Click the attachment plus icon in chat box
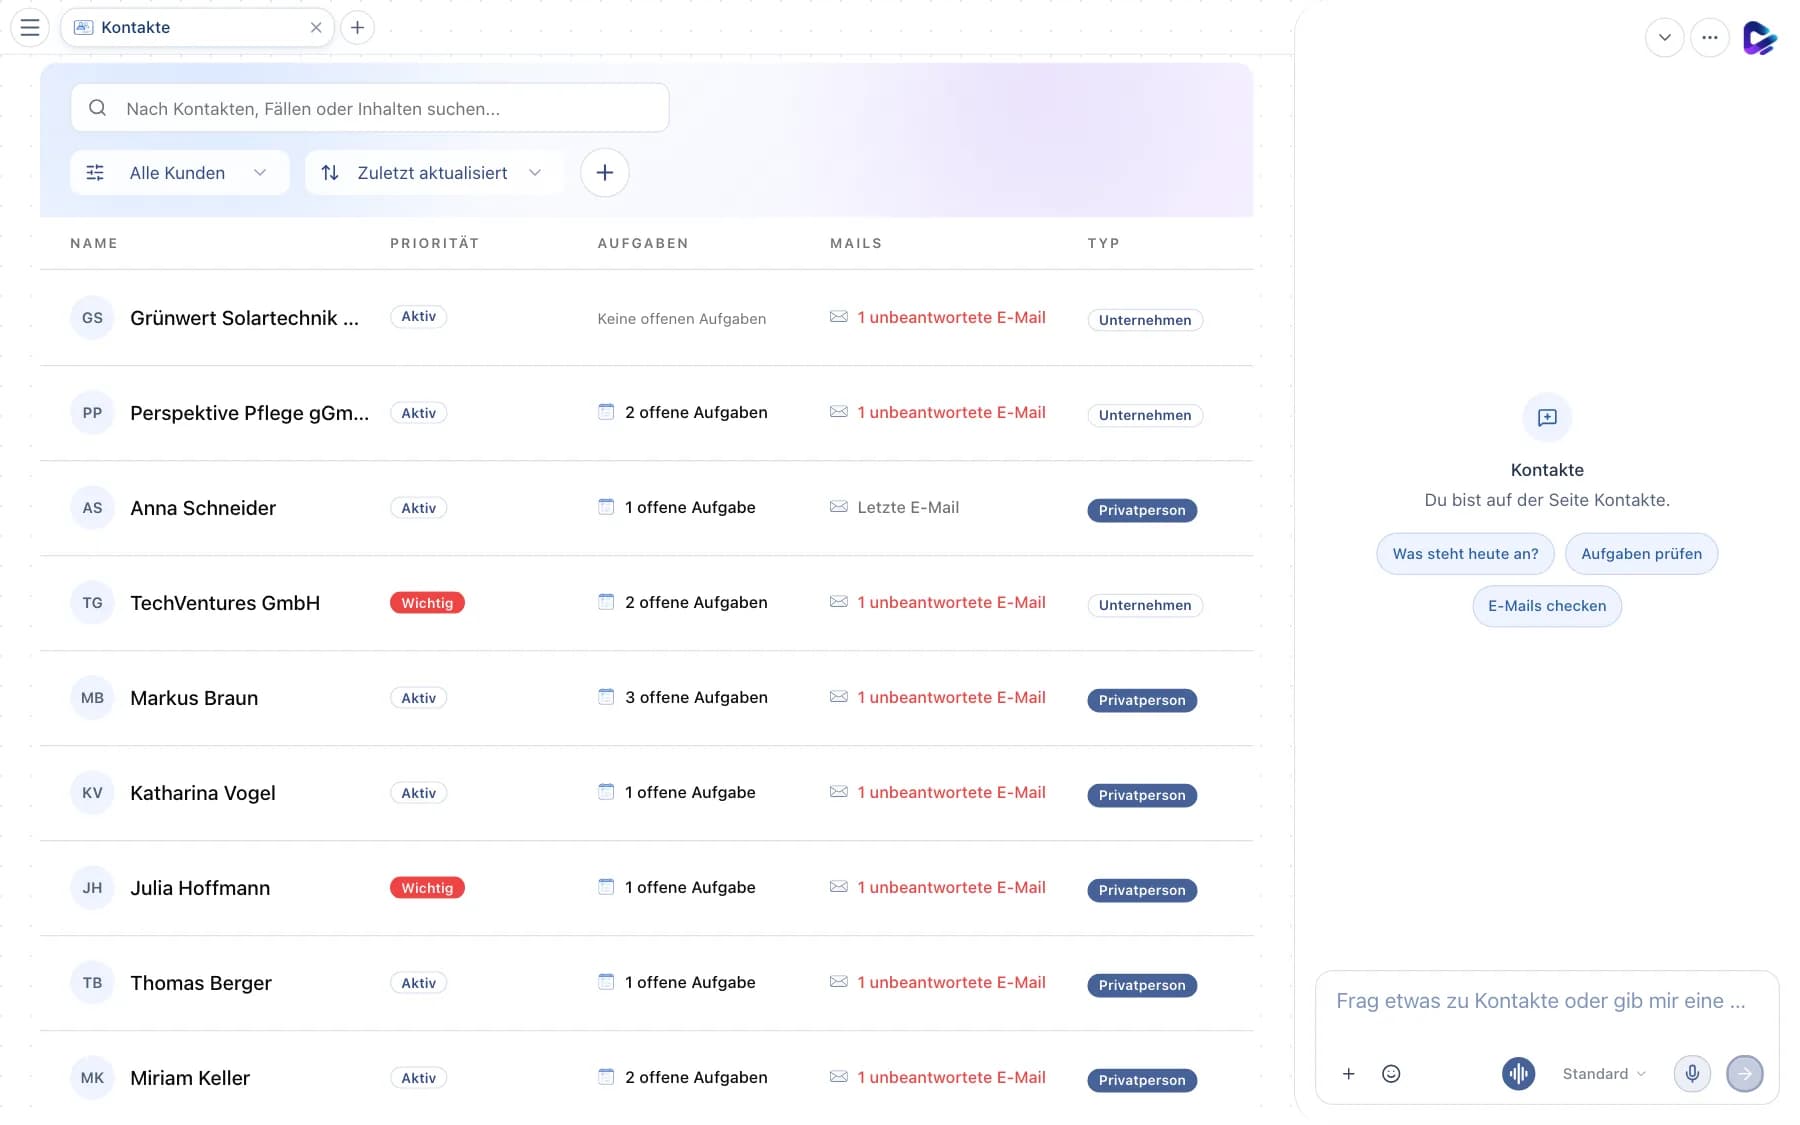The image size is (1800, 1125). point(1348,1073)
